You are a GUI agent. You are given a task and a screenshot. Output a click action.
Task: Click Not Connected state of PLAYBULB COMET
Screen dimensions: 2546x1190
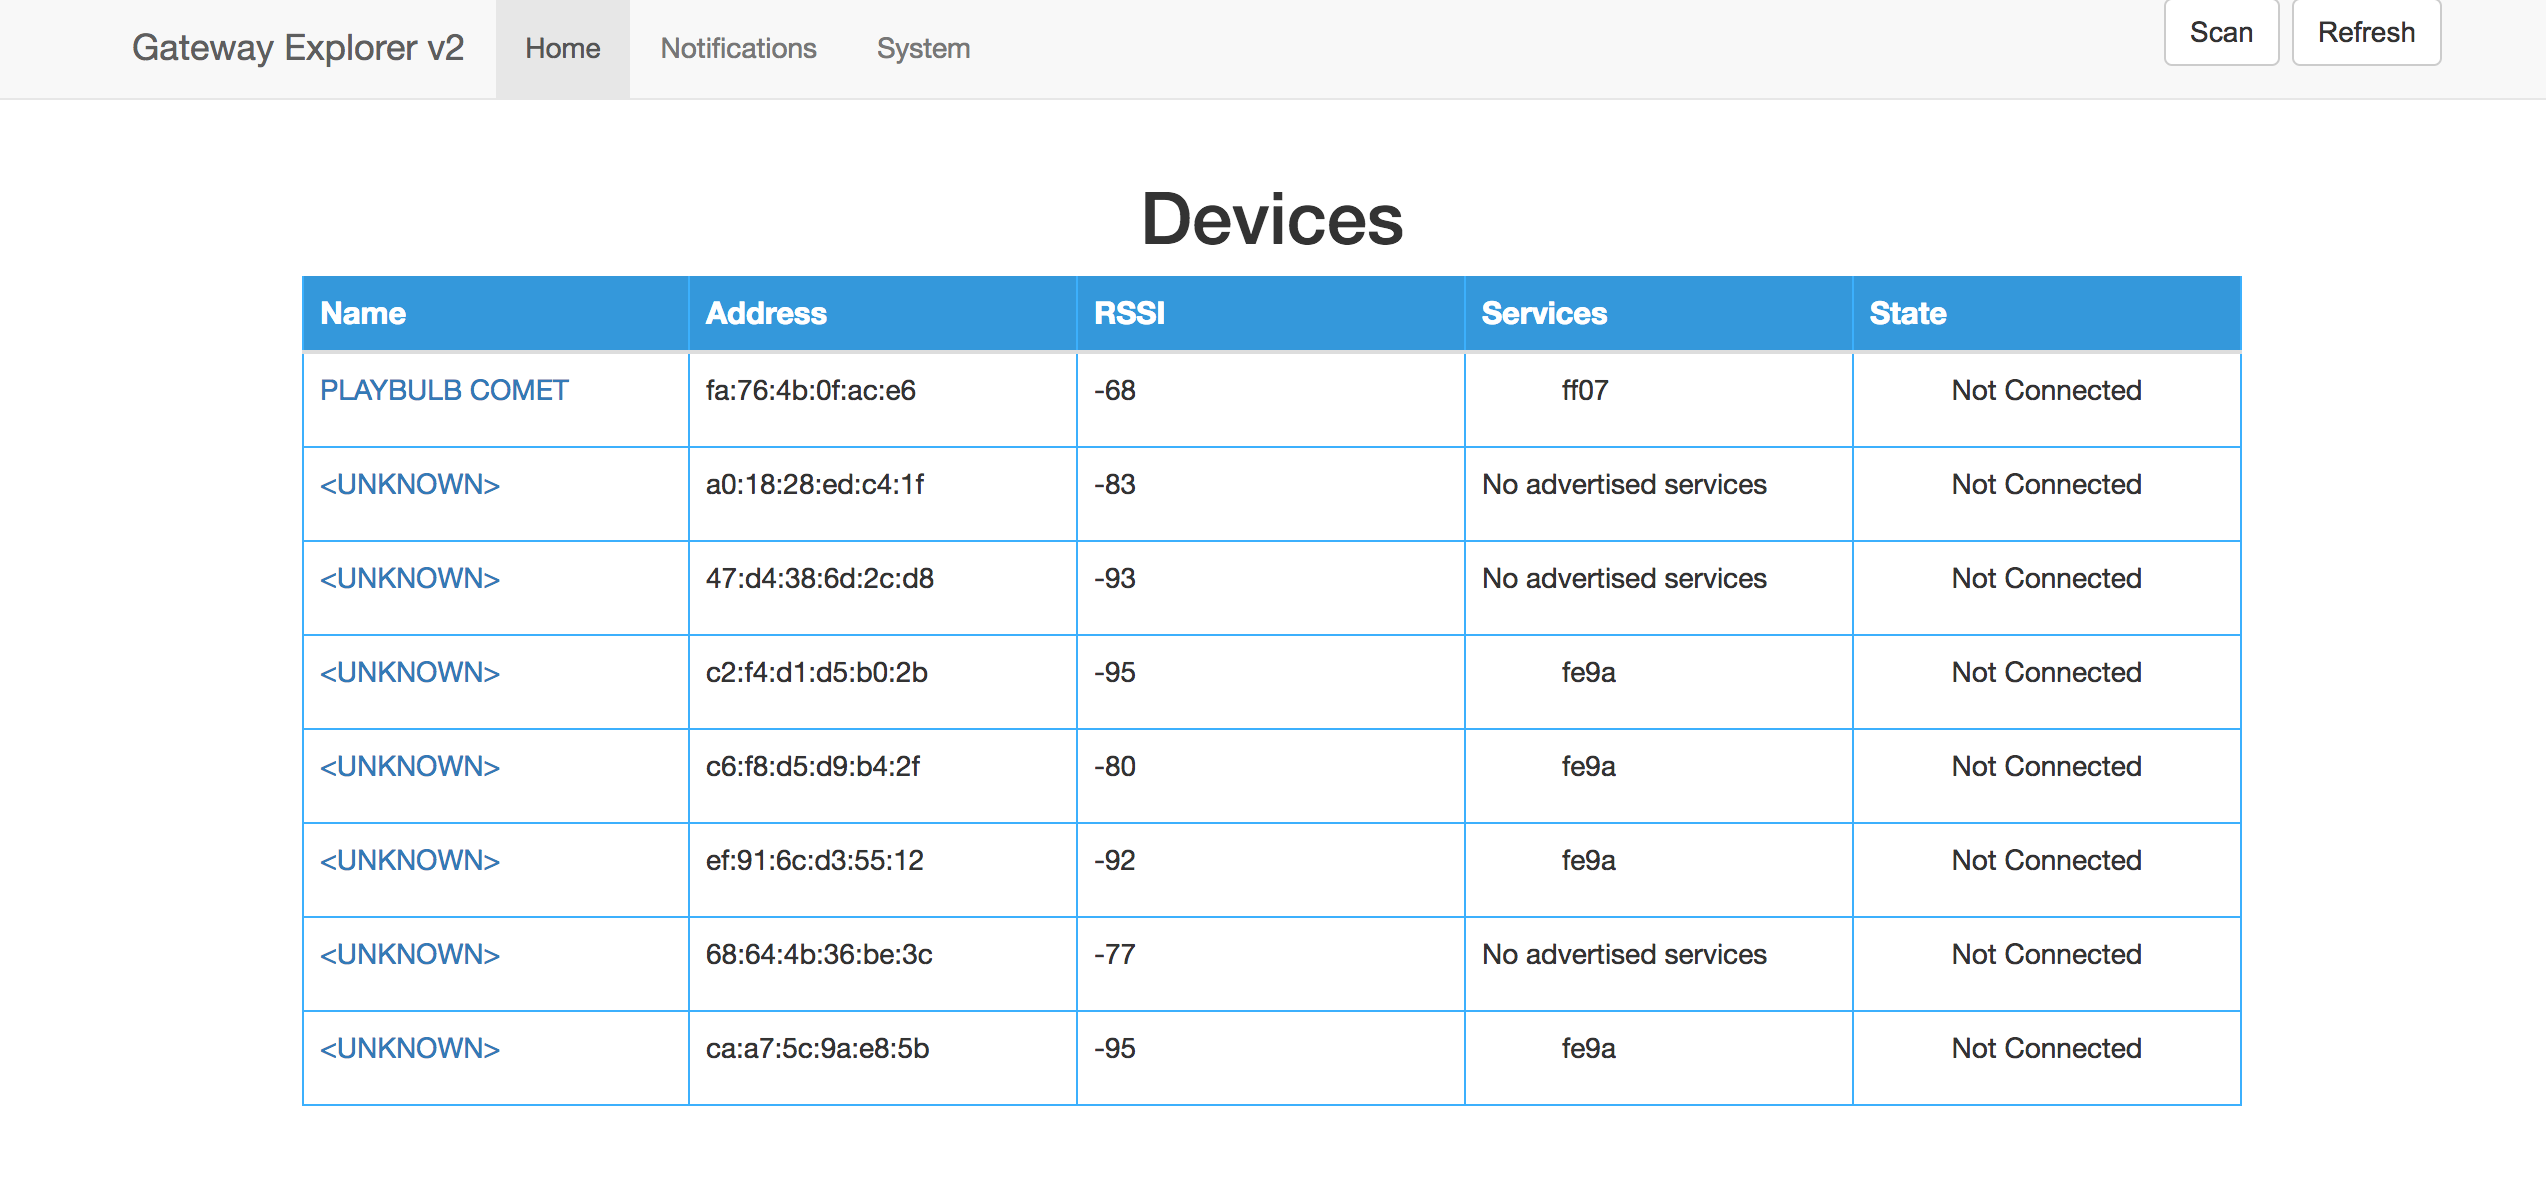tap(2047, 390)
